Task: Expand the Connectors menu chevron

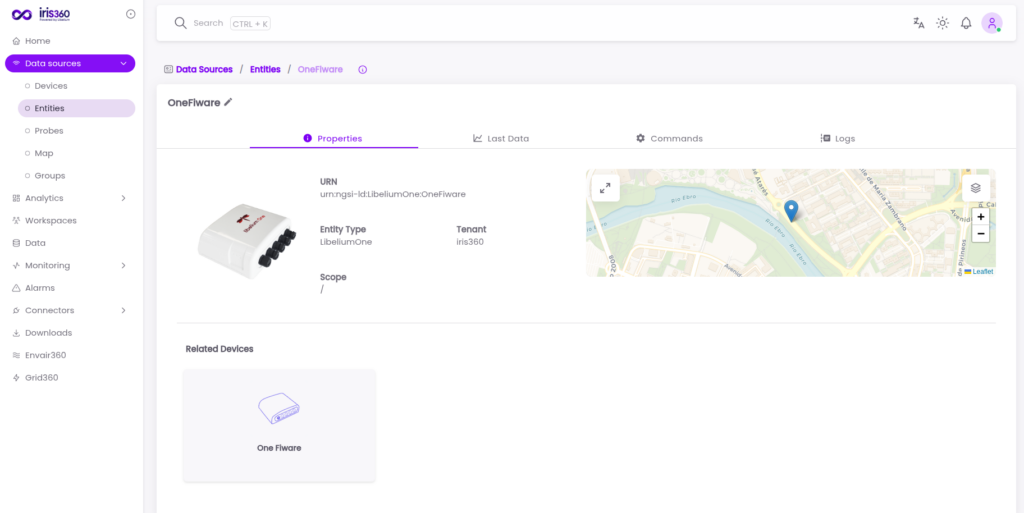Action: click(x=123, y=311)
